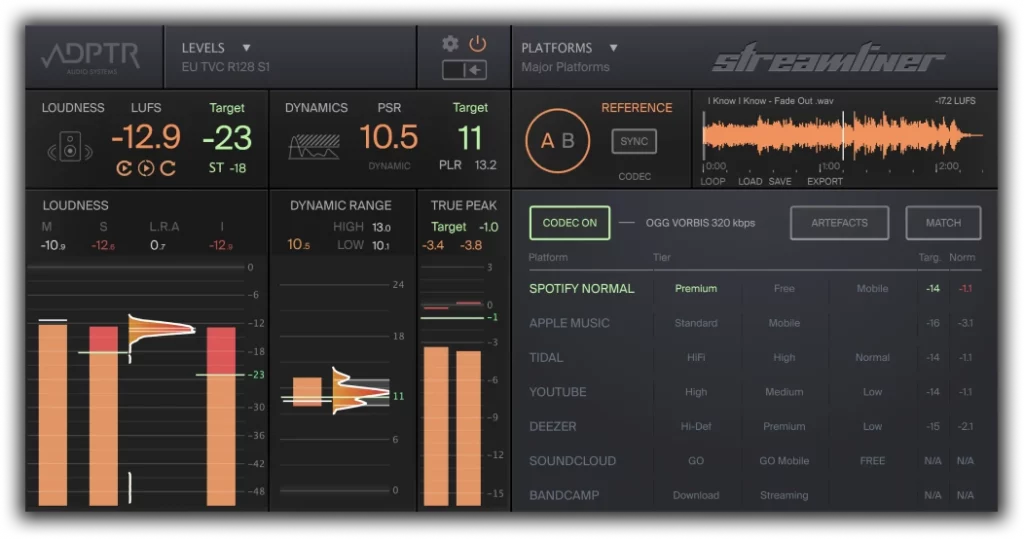Click the open-circle reset-and-play loudness icon
Screen dimensions: 1024x539
(124, 169)
